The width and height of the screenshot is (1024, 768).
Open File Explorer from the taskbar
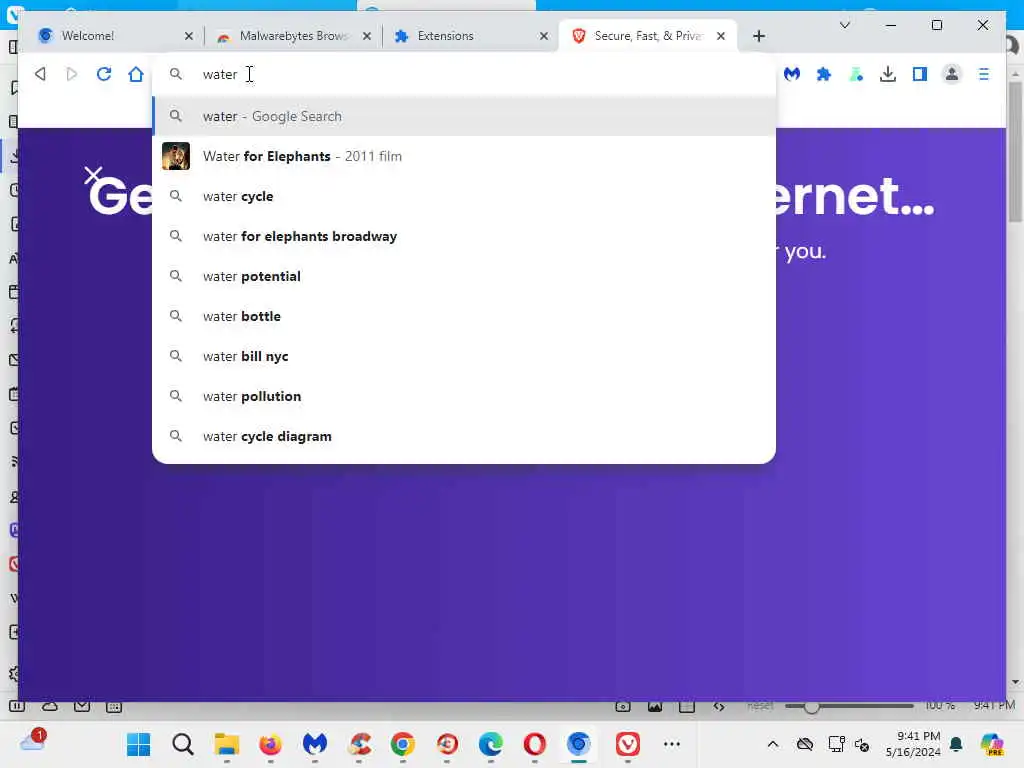click(x=227, y=744)
